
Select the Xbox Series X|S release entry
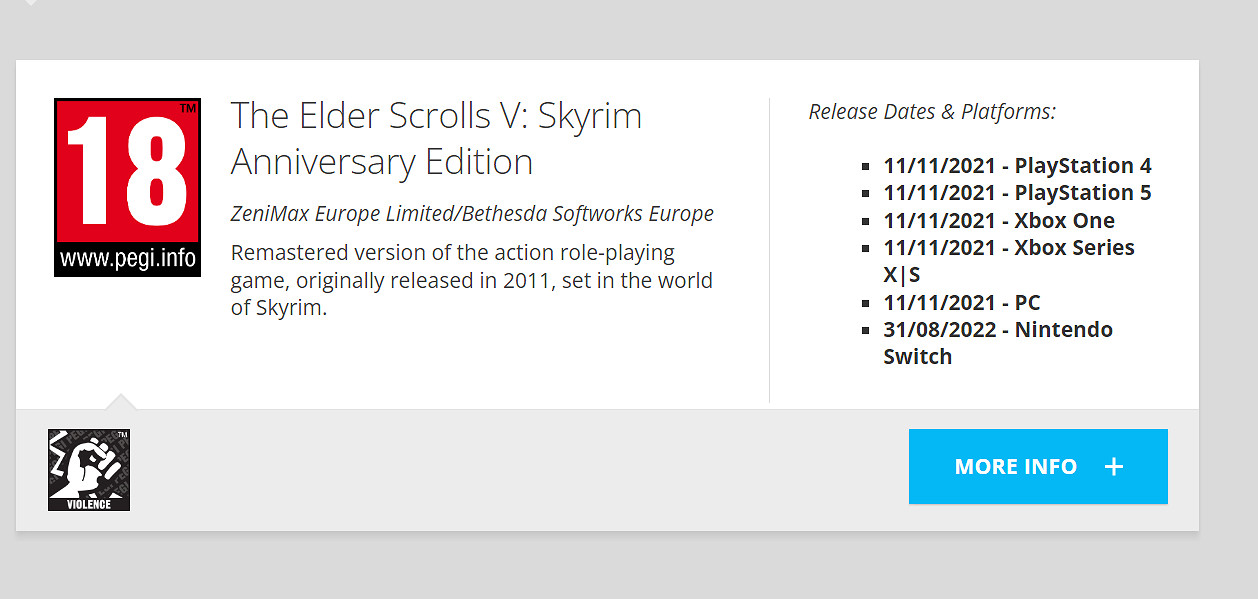click(1008, 261)
